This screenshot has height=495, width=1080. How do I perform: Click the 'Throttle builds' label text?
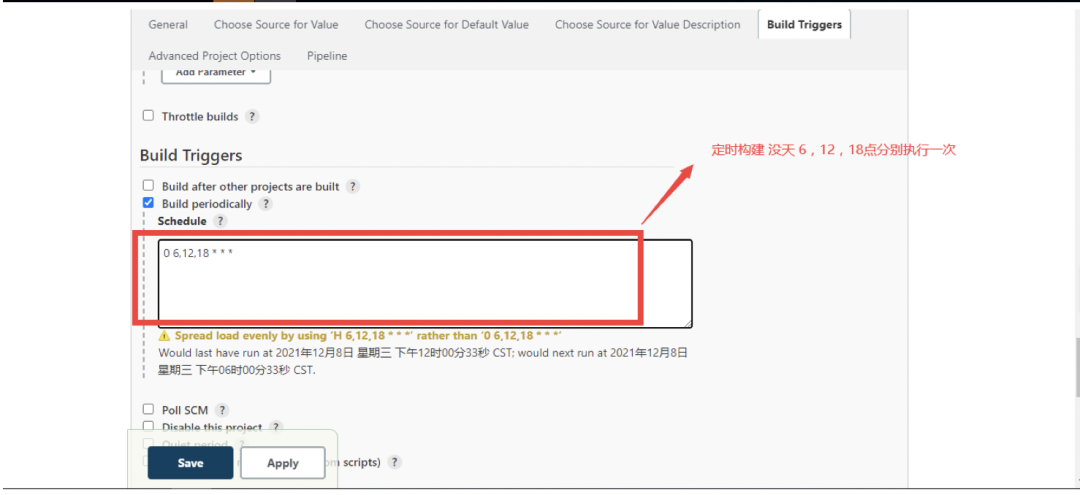200,116
